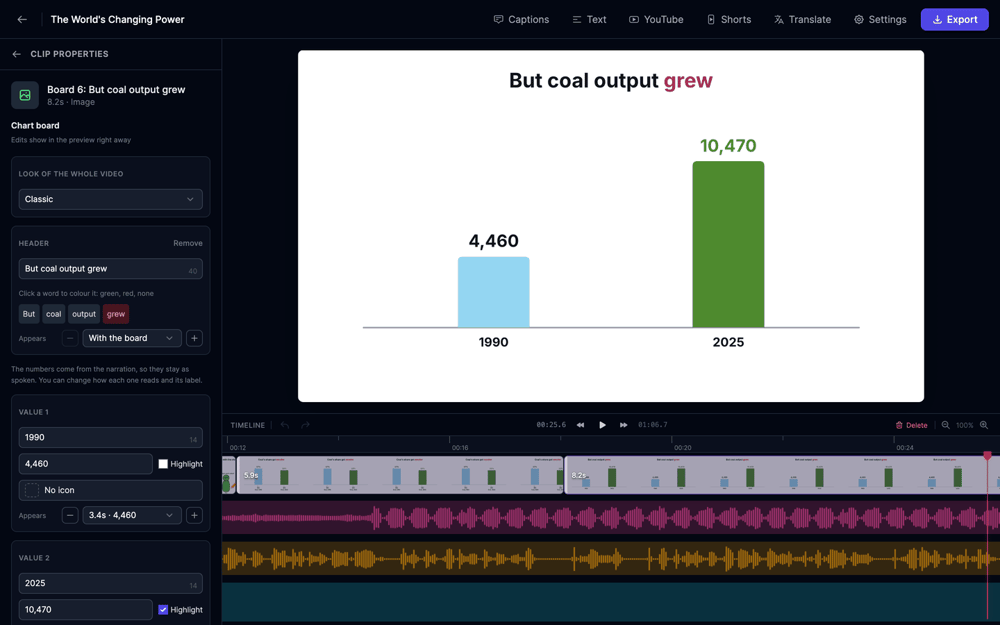The image size is (1000, 625).
Task: Undo last timeline action
Action: [x=285, y=425]
